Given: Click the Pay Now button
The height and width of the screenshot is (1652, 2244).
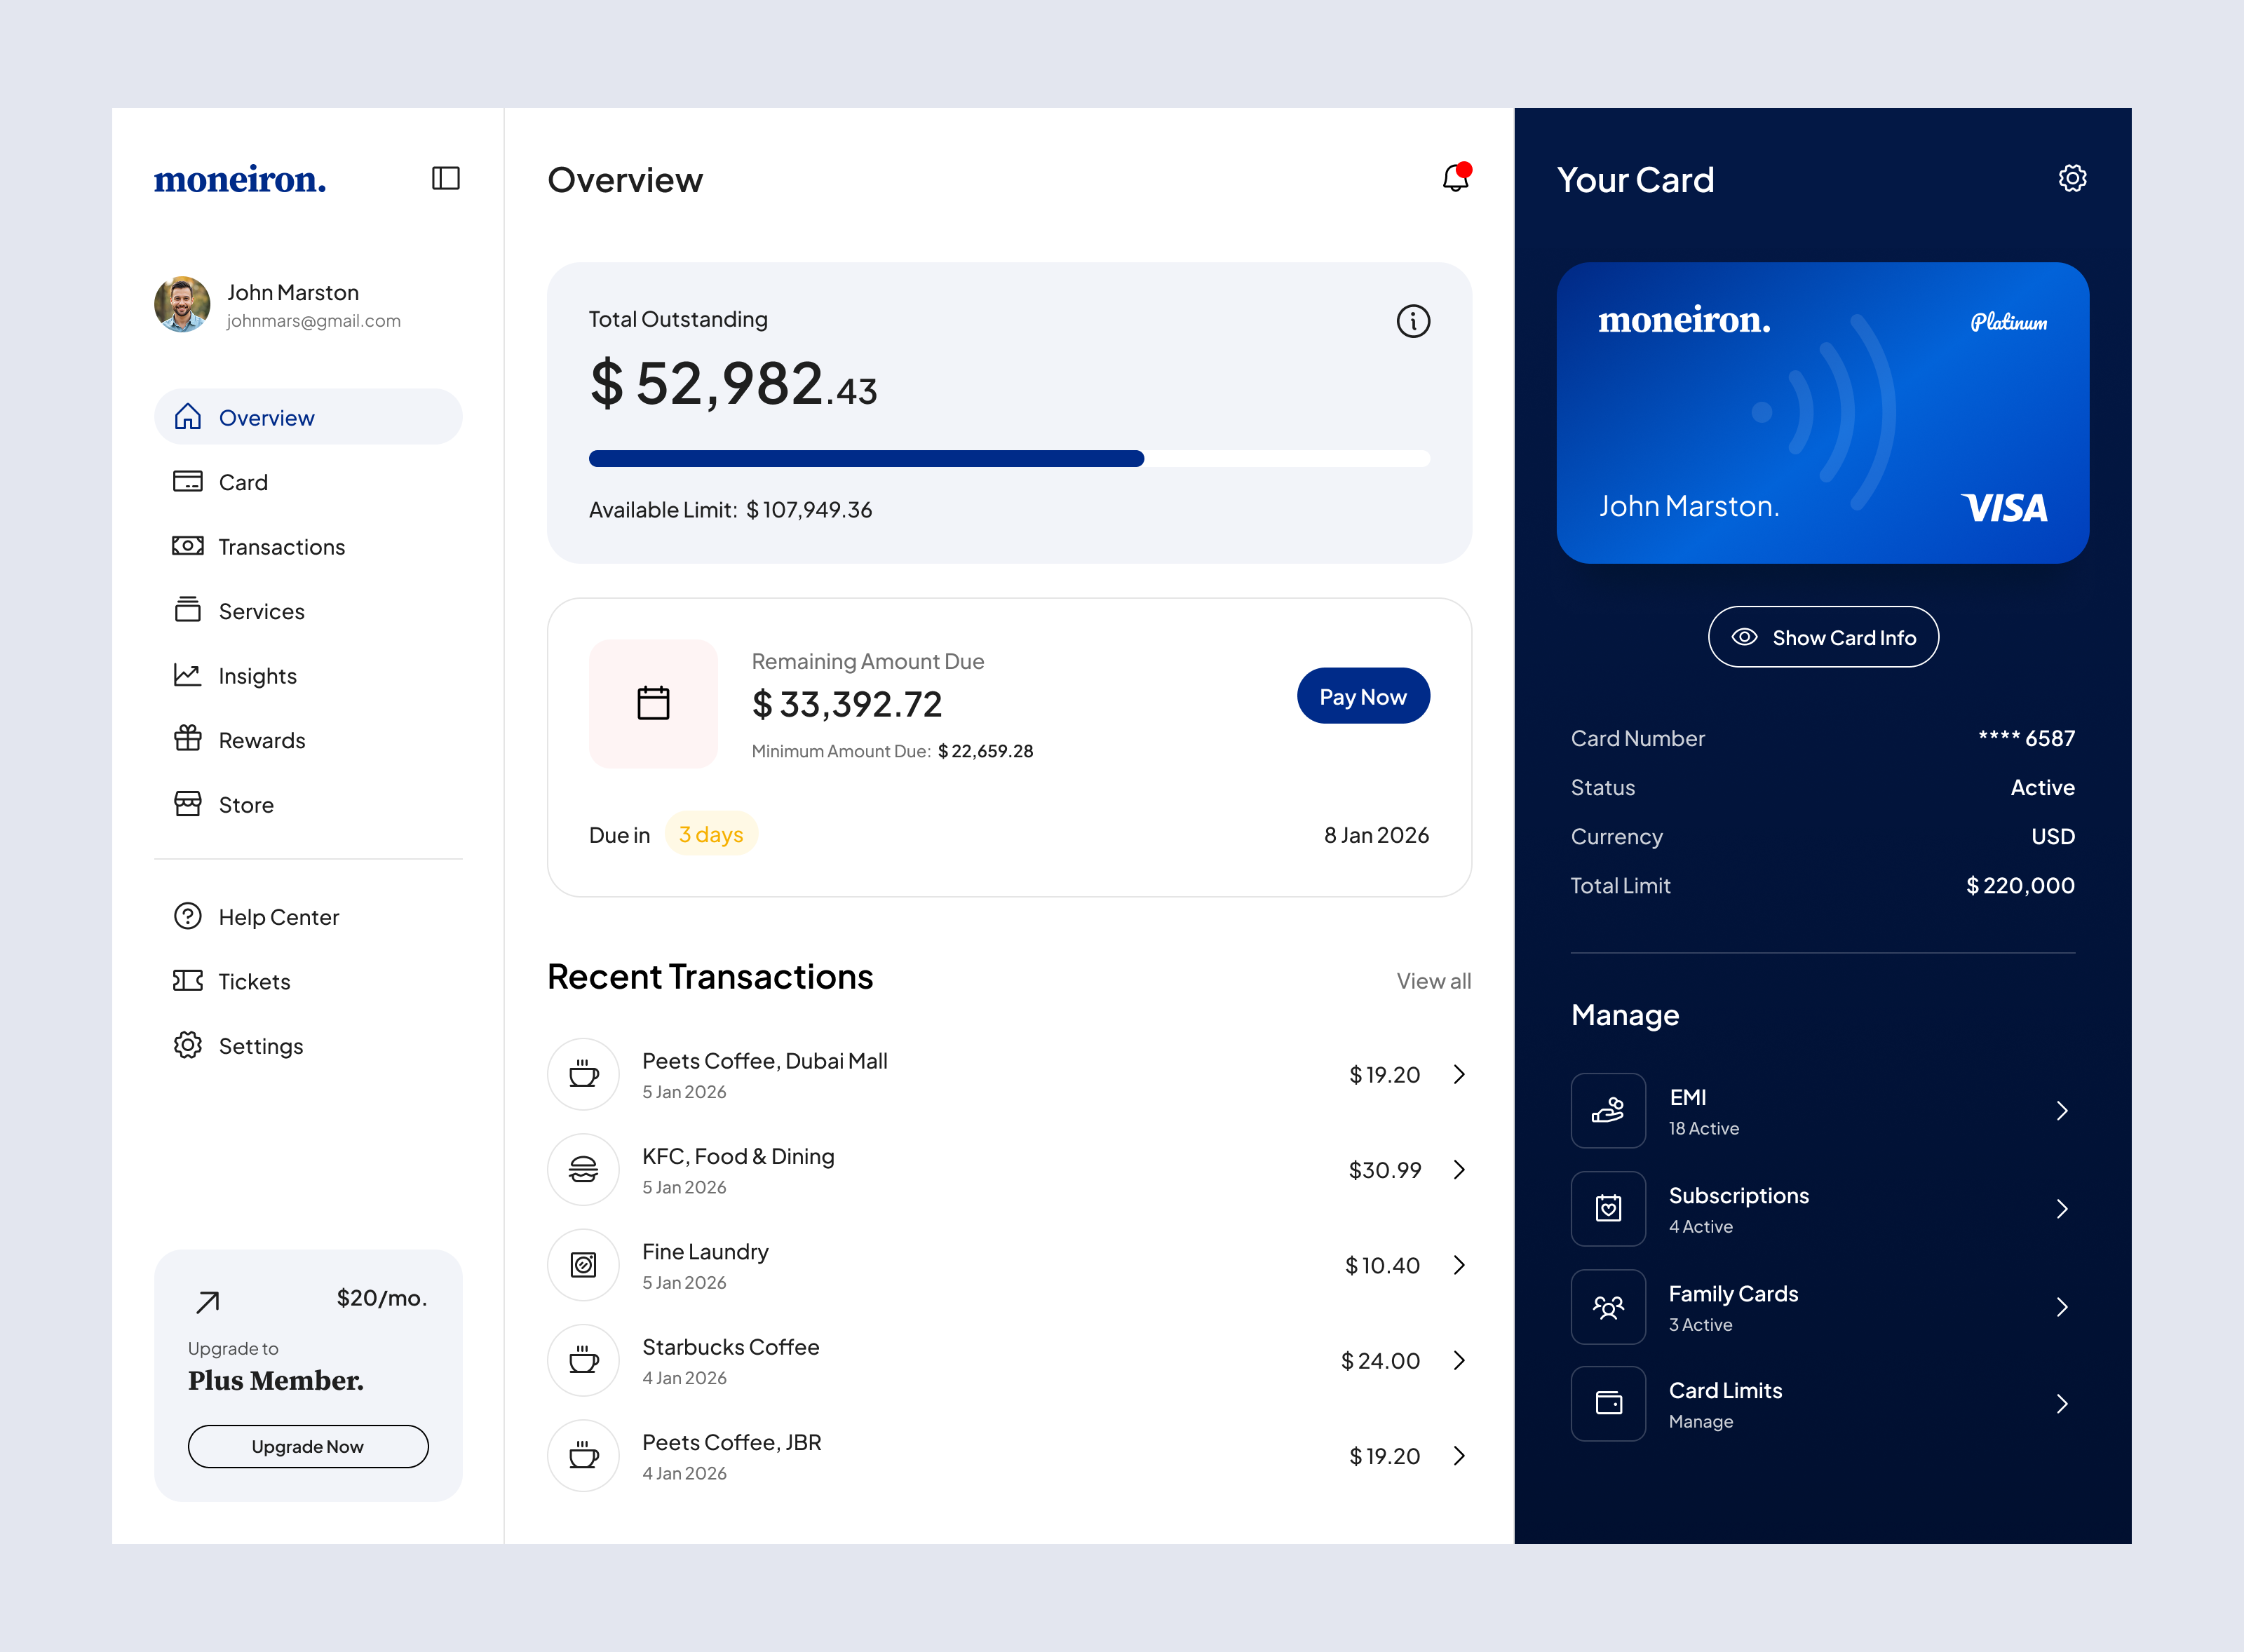Looking at the screenshot, I should click(x=1363, y=695).
